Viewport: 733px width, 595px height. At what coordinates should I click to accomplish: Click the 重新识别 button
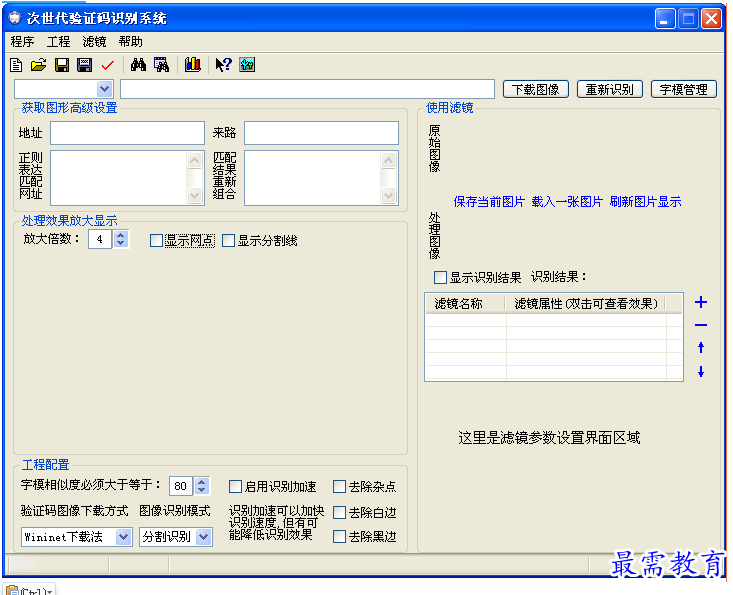610,89
